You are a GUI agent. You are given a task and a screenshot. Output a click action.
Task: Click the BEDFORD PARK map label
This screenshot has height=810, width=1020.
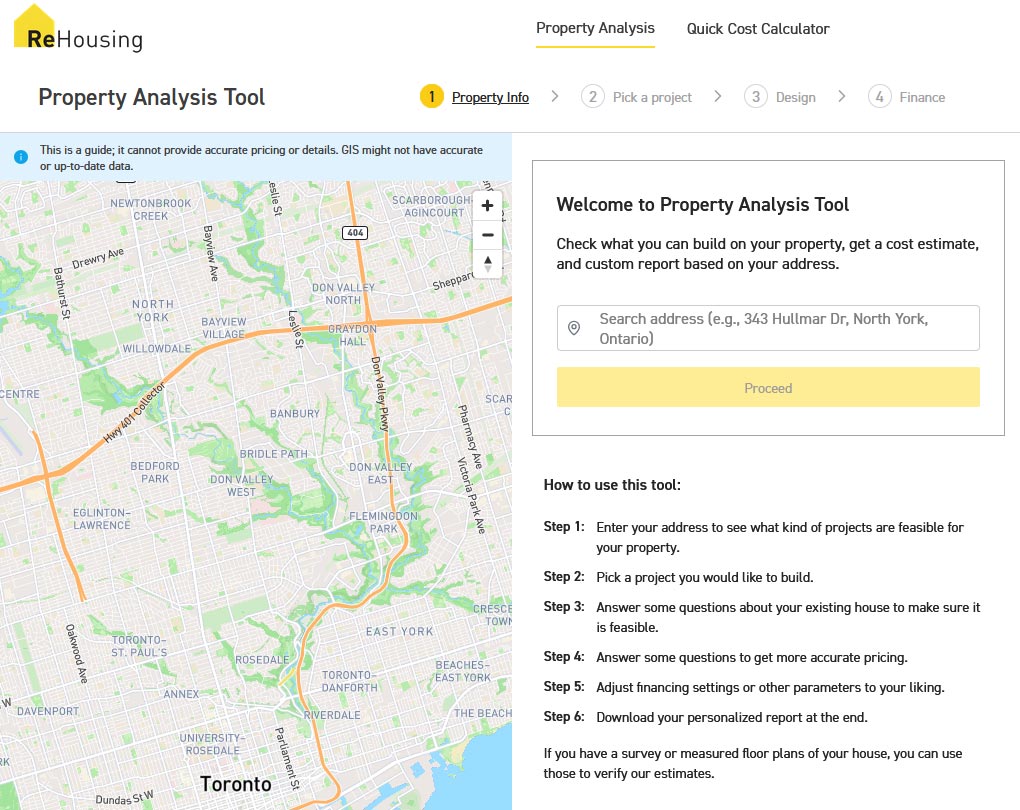click(155, 472)
